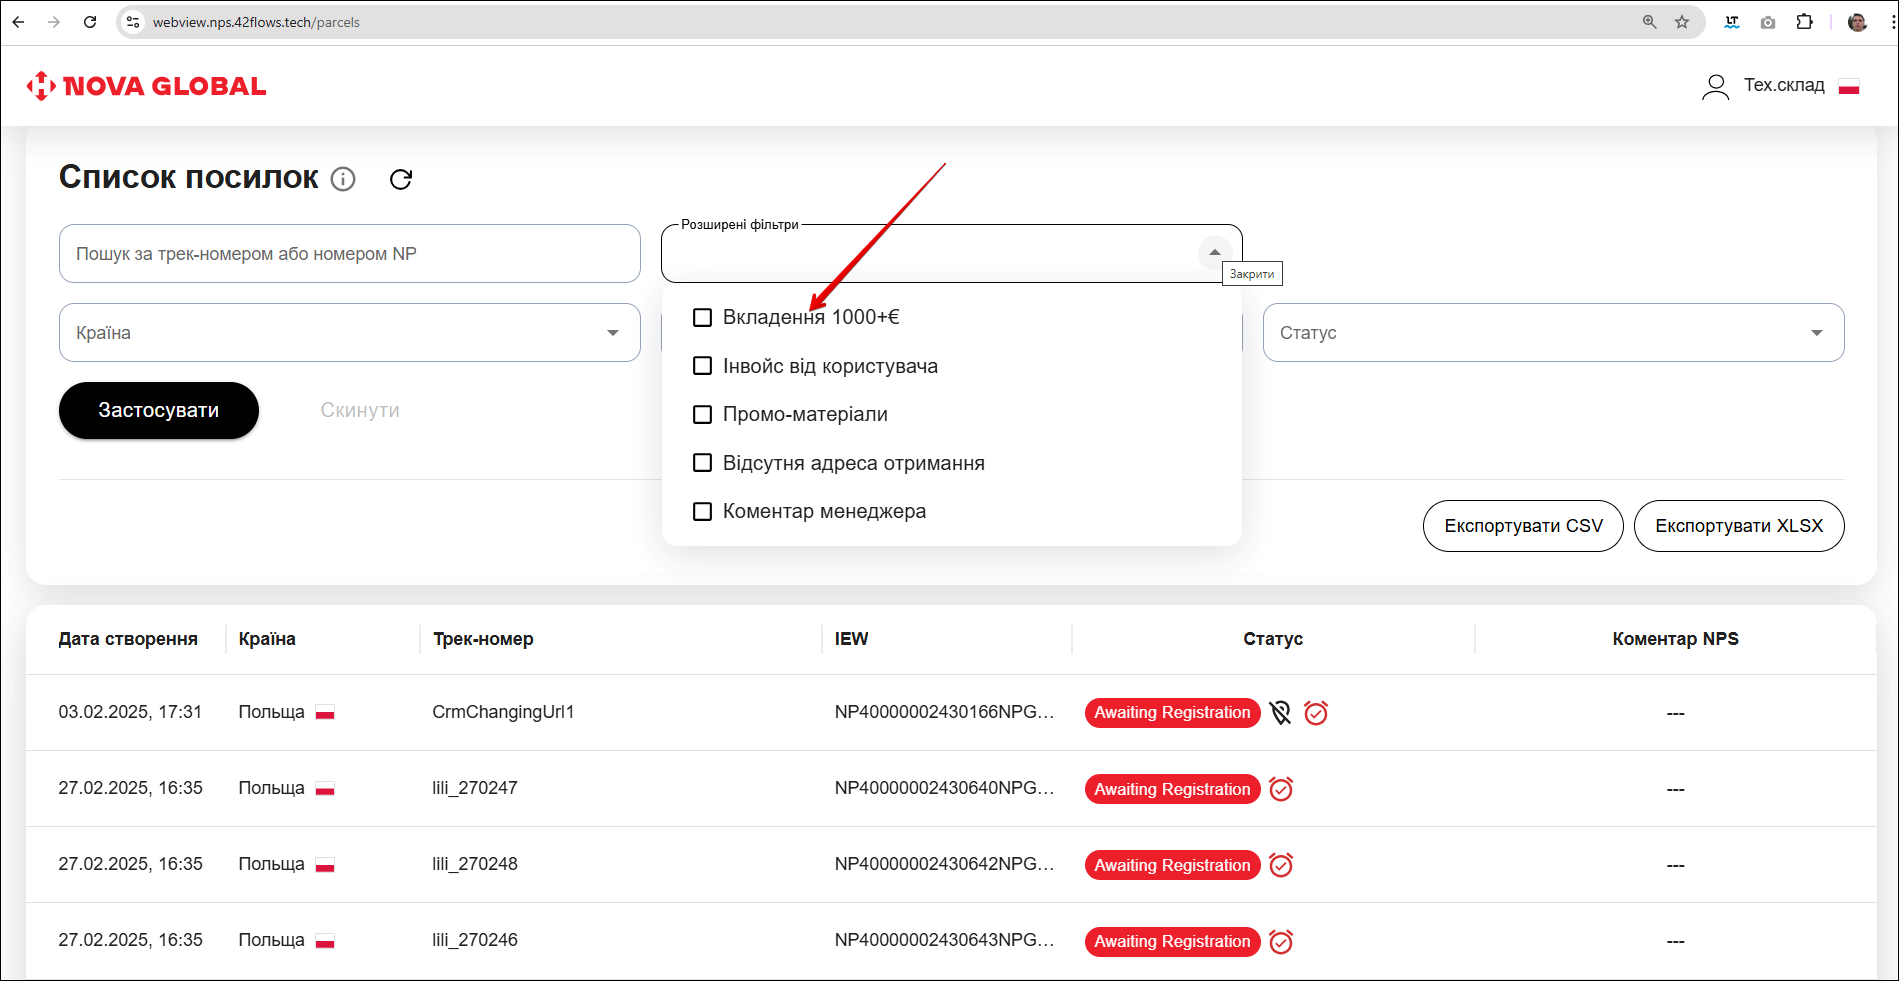Tick the Промо-матеріали checkbox
The width and height of the screenshot is (1899, 981).
(703, 414)
